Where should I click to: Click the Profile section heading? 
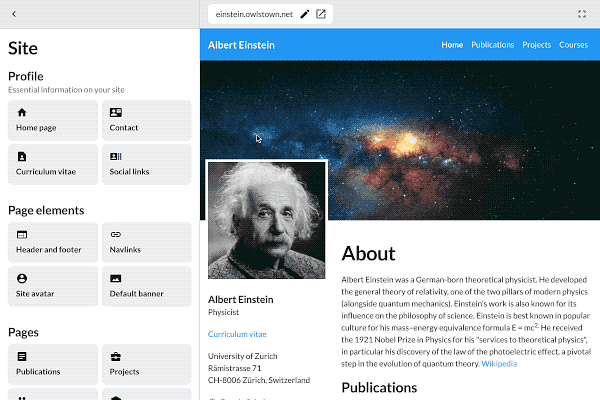[x=26, y=76]
